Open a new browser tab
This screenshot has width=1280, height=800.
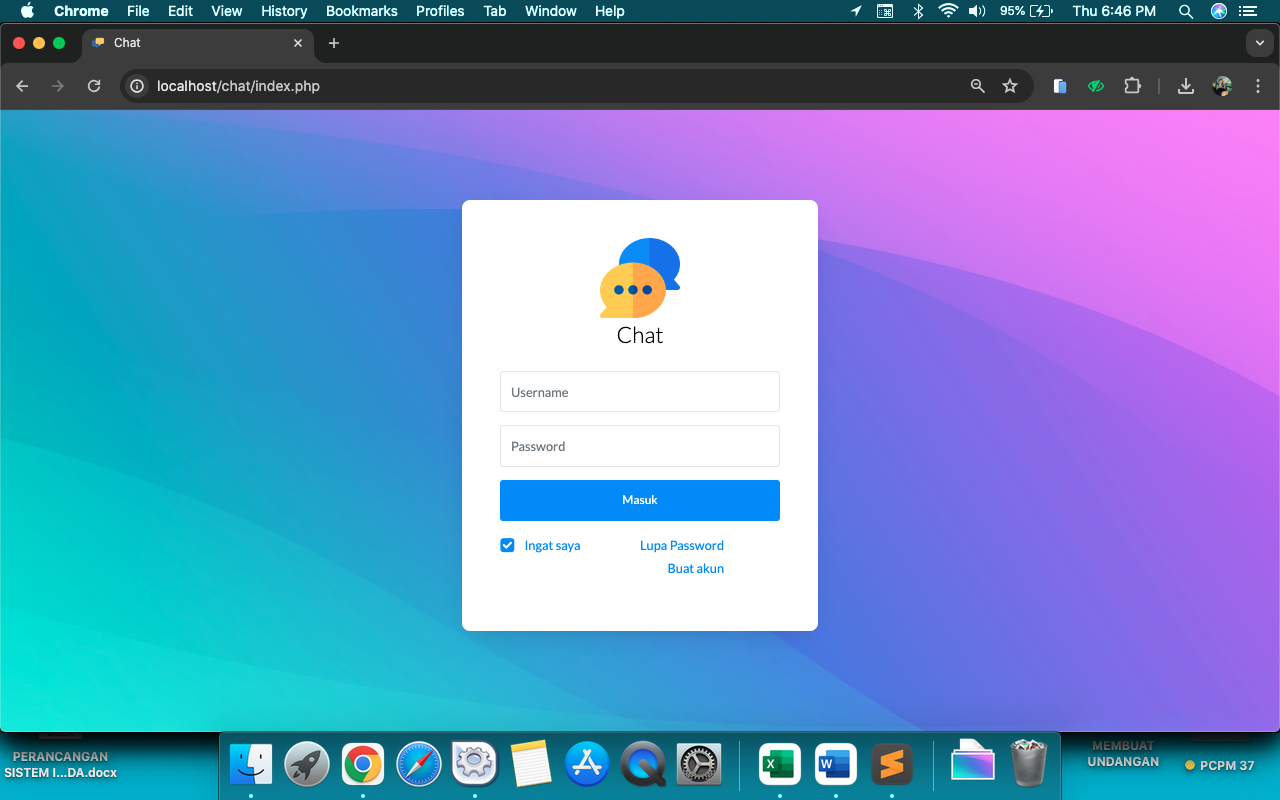coord(334,43)
